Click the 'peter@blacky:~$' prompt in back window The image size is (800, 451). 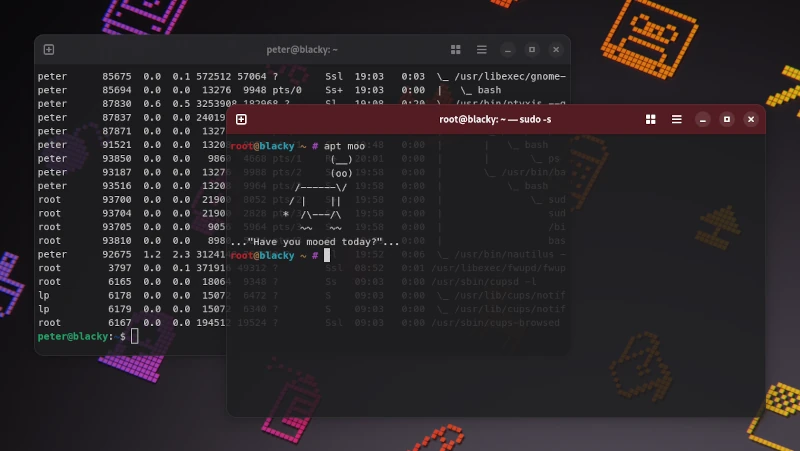coord(82,337)
